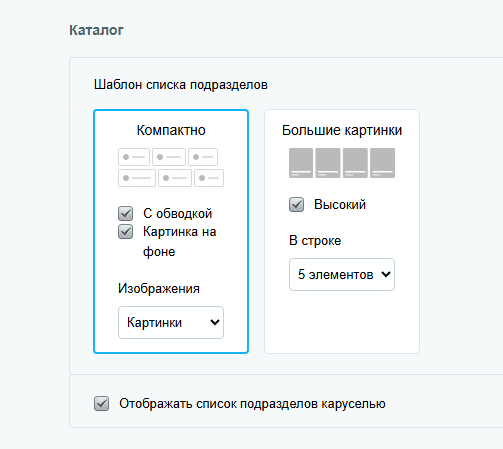Click the Картинка на фоне label
This screenshot has width=503, height=449.
click(x=180, y=241)
